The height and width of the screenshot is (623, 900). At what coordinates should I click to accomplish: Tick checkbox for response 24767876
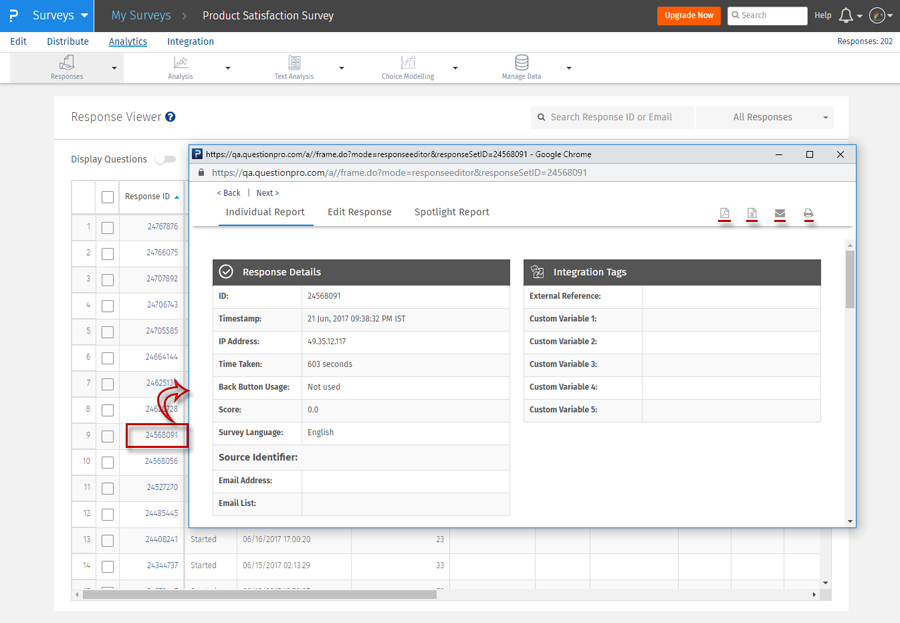click(x=108, y=227)
